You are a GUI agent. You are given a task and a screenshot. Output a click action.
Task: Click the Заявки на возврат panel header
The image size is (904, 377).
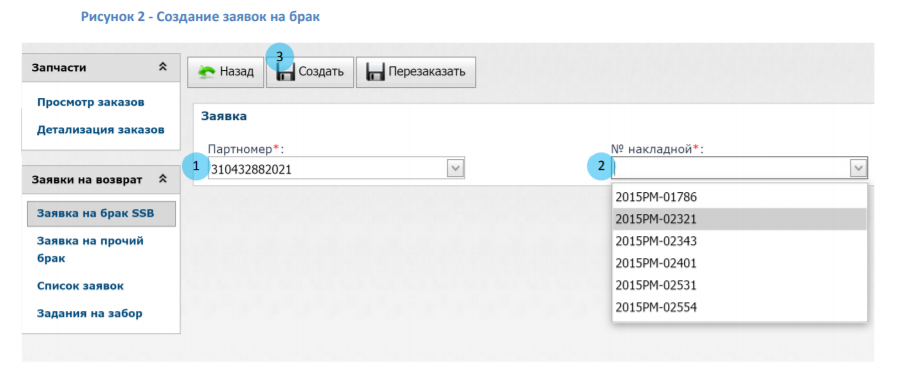point(101,180)
